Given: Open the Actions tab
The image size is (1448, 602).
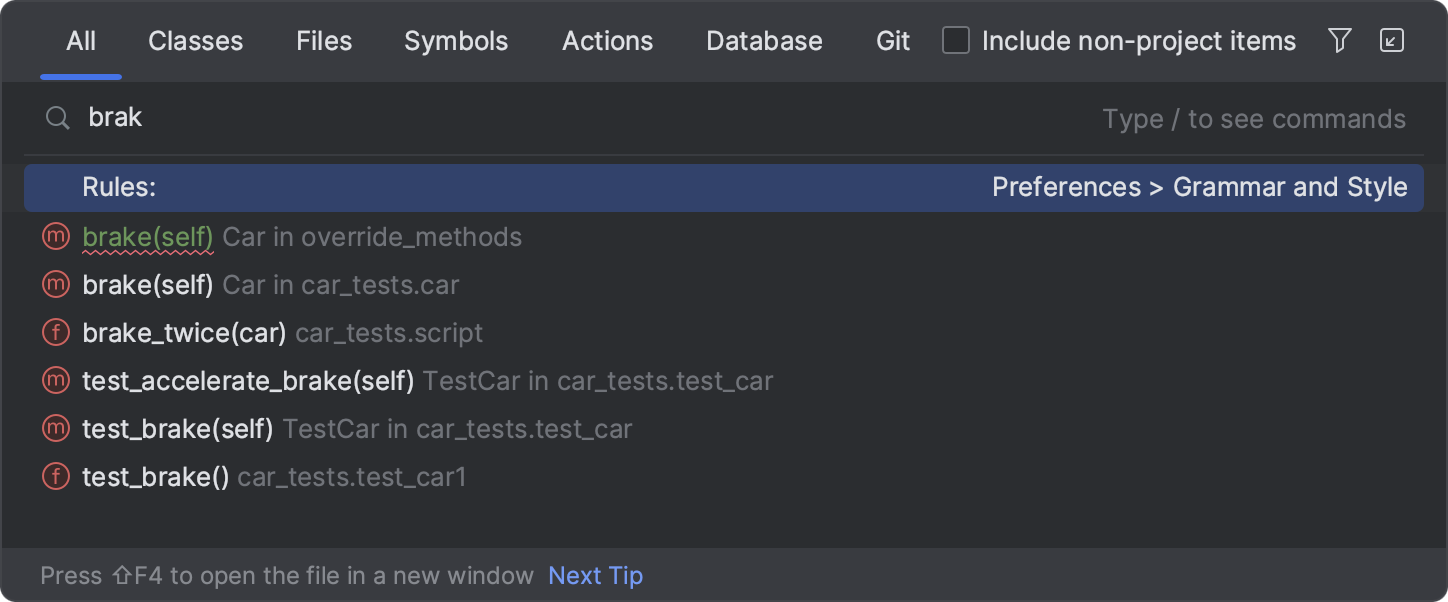Looking at the screenshot, I should click(607, 41).
